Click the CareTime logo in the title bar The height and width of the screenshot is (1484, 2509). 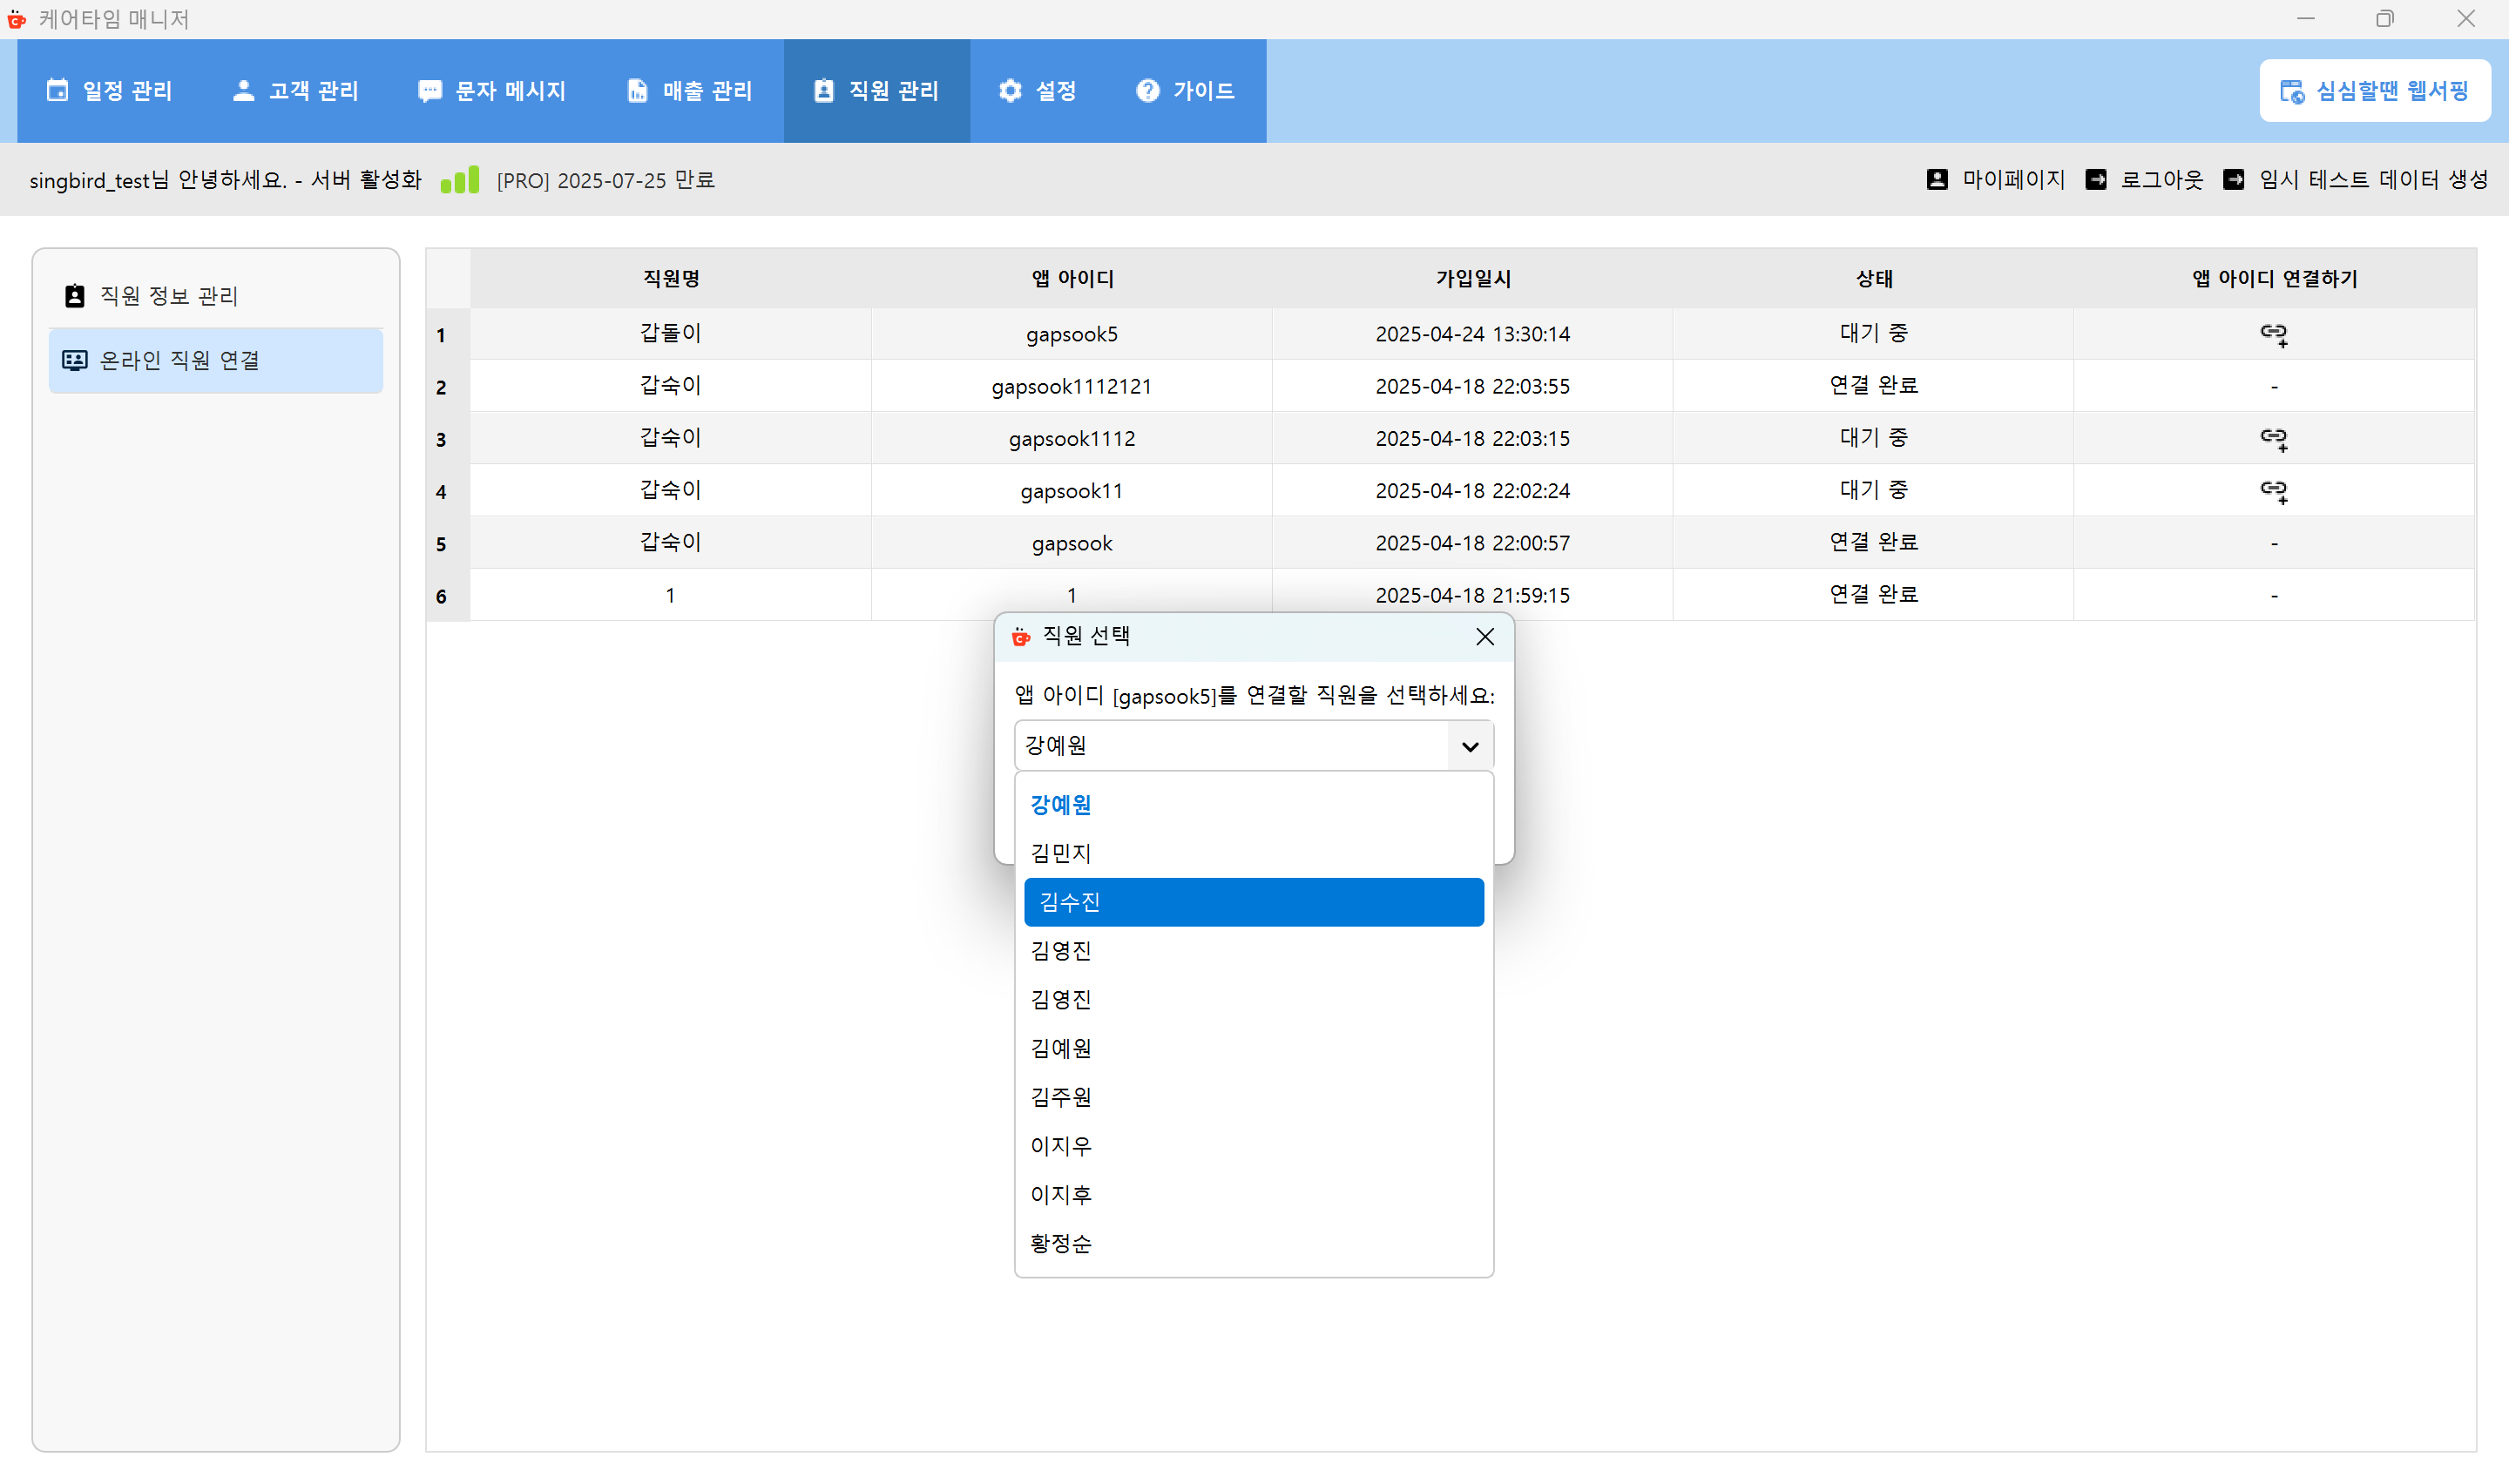(17, 19)
